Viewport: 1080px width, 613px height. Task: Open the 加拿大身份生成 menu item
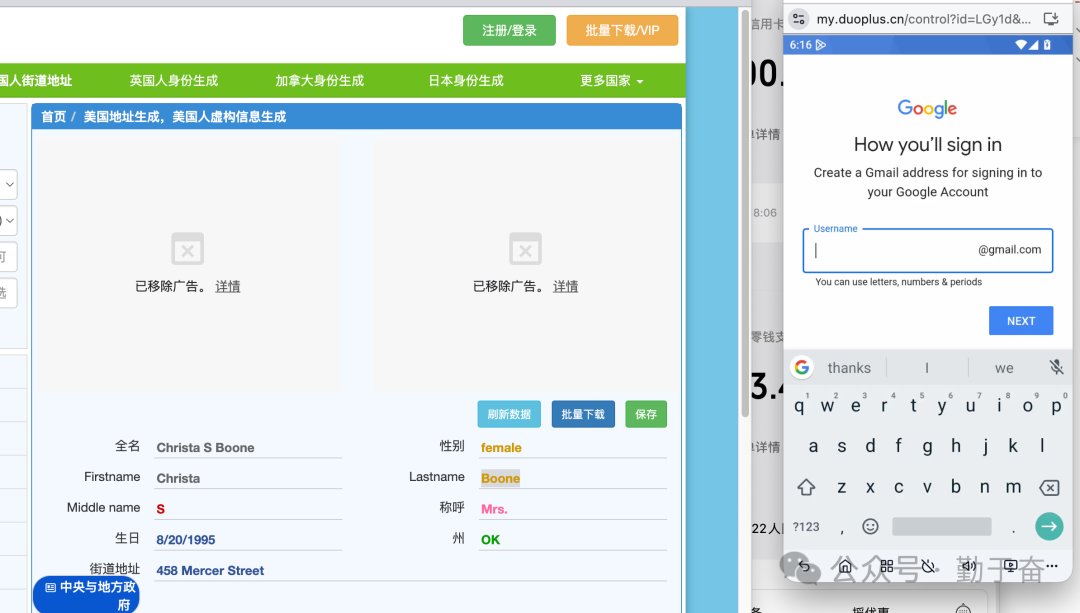tap(320, 81)
